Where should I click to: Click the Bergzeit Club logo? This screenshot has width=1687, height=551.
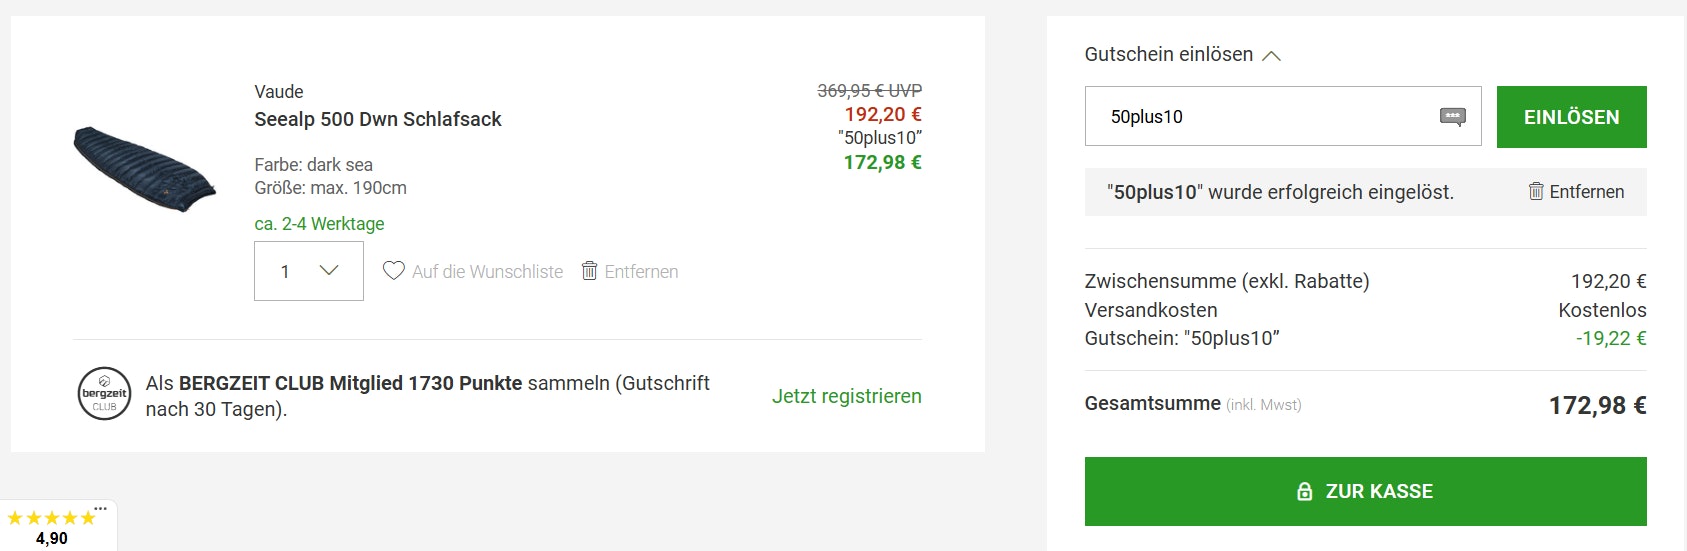click(105, 394)
